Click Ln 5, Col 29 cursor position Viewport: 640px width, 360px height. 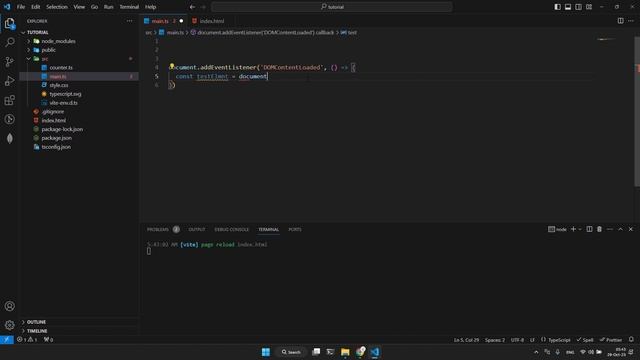click(x=467, y=340)
